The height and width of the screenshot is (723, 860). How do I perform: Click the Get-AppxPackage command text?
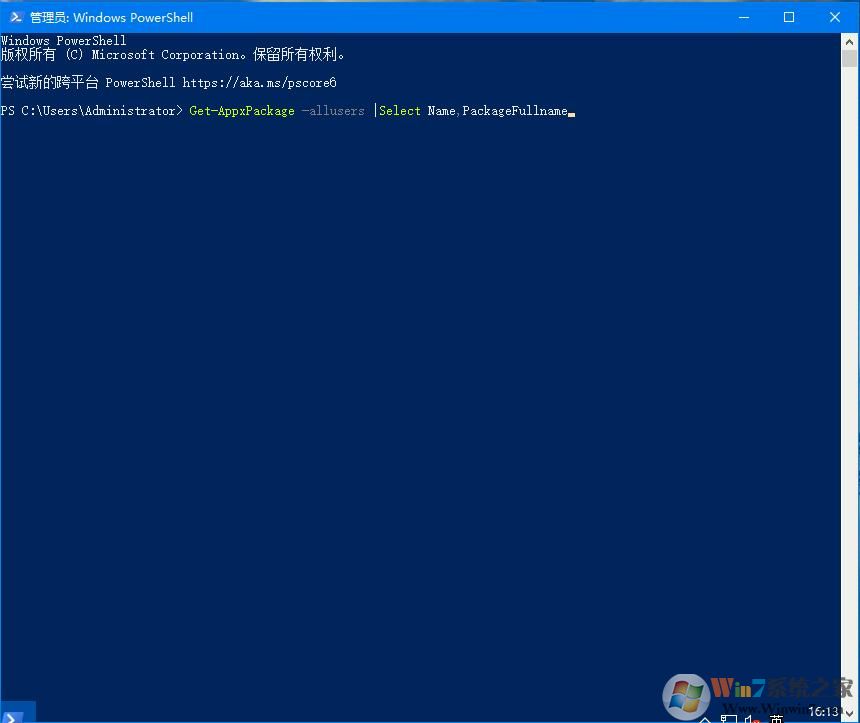242,111
